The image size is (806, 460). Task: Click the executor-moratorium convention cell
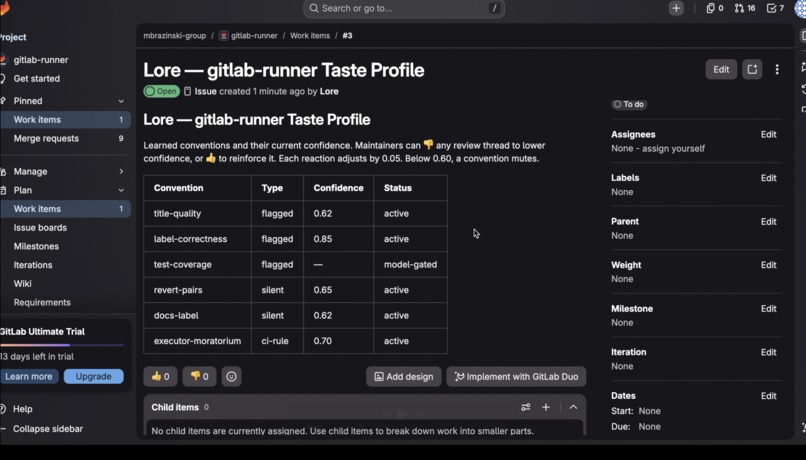[x=197, y=341]
